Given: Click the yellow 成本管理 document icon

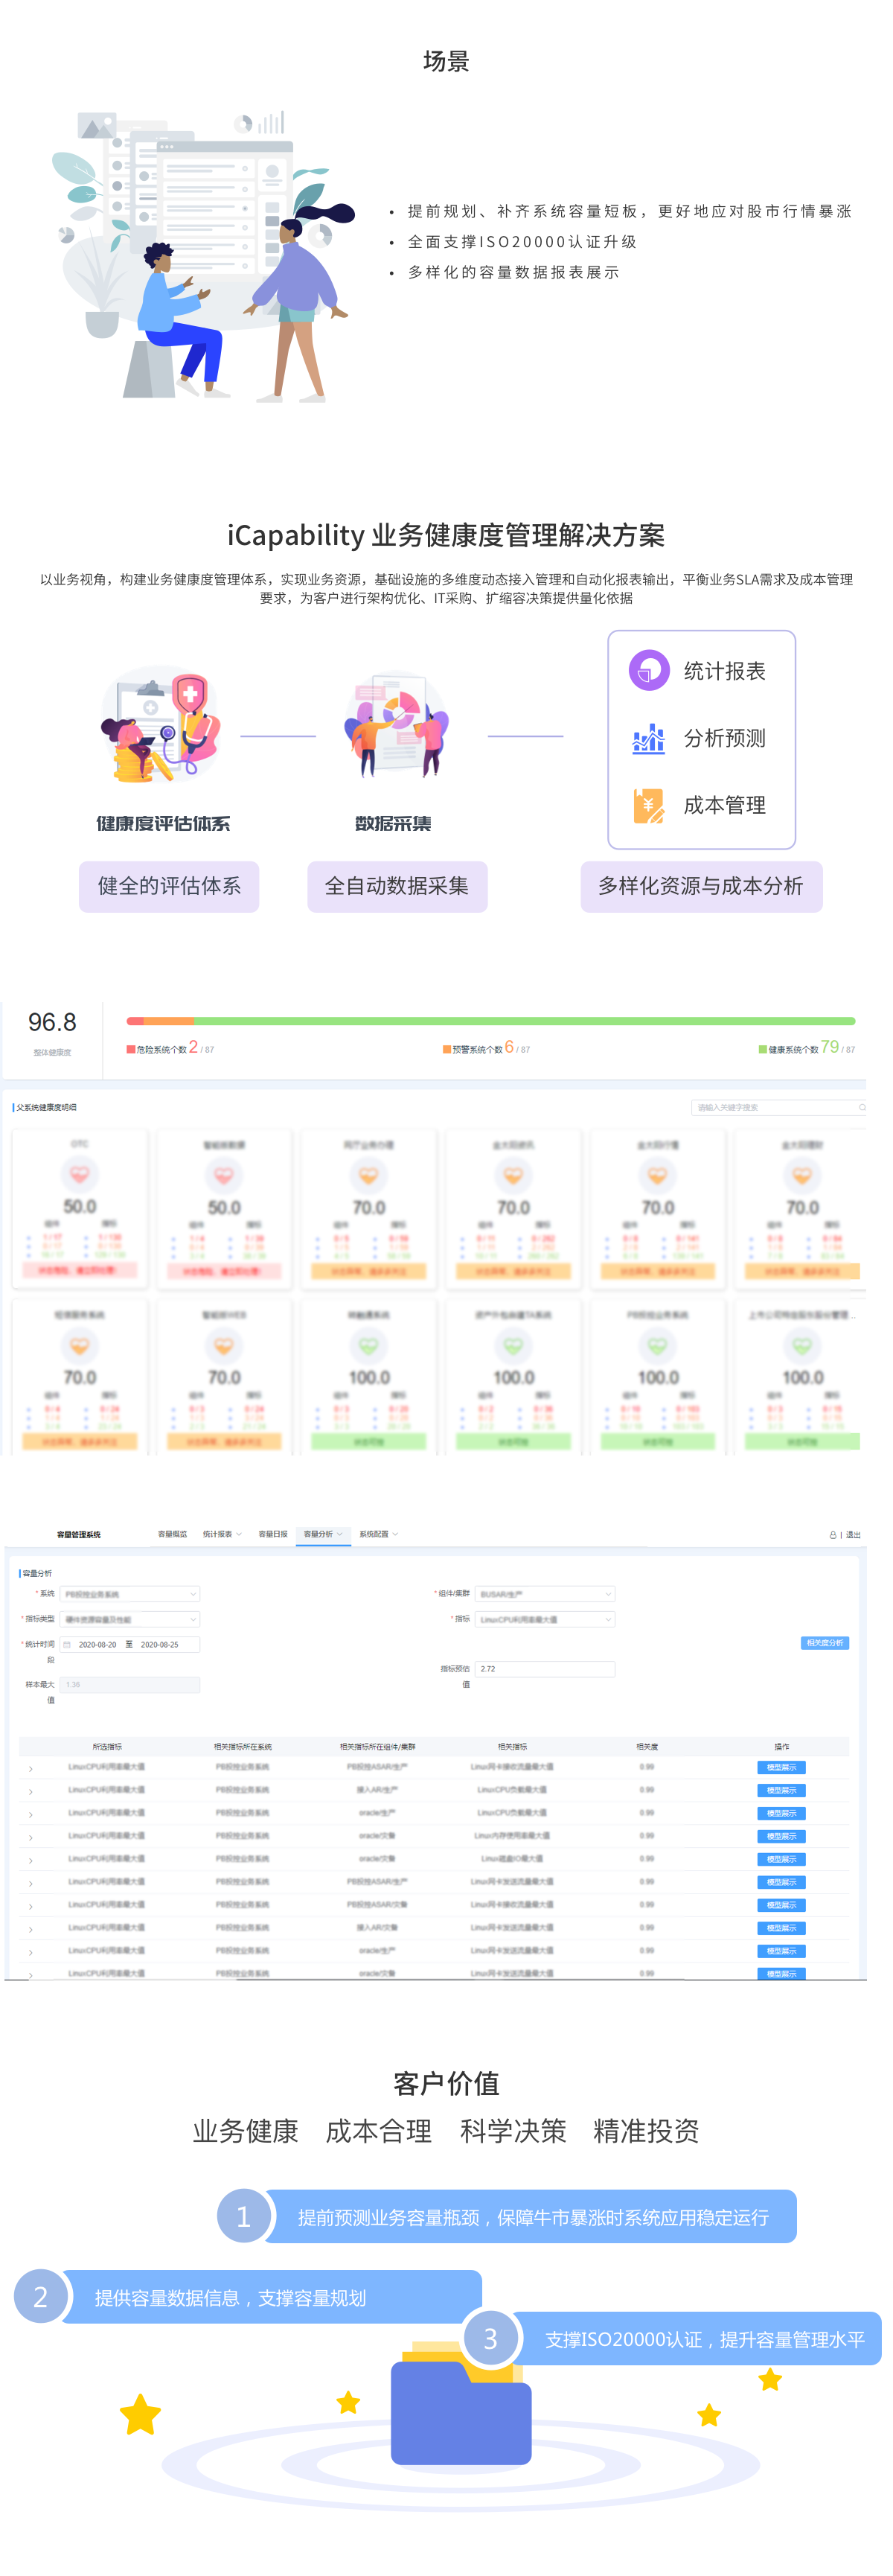Looking at the screenshot, I should 648,805.
